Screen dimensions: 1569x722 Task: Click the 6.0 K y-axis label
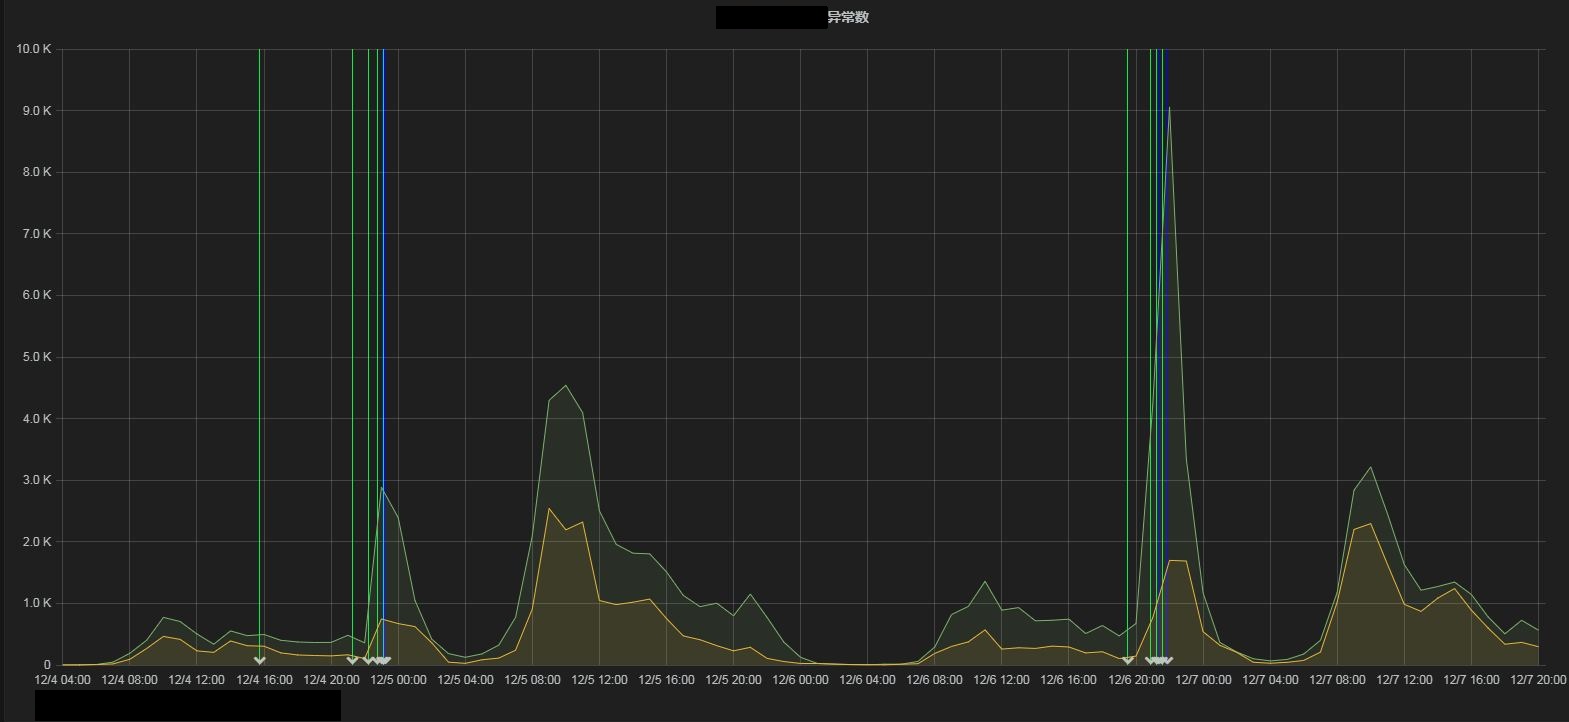[36, 295]
